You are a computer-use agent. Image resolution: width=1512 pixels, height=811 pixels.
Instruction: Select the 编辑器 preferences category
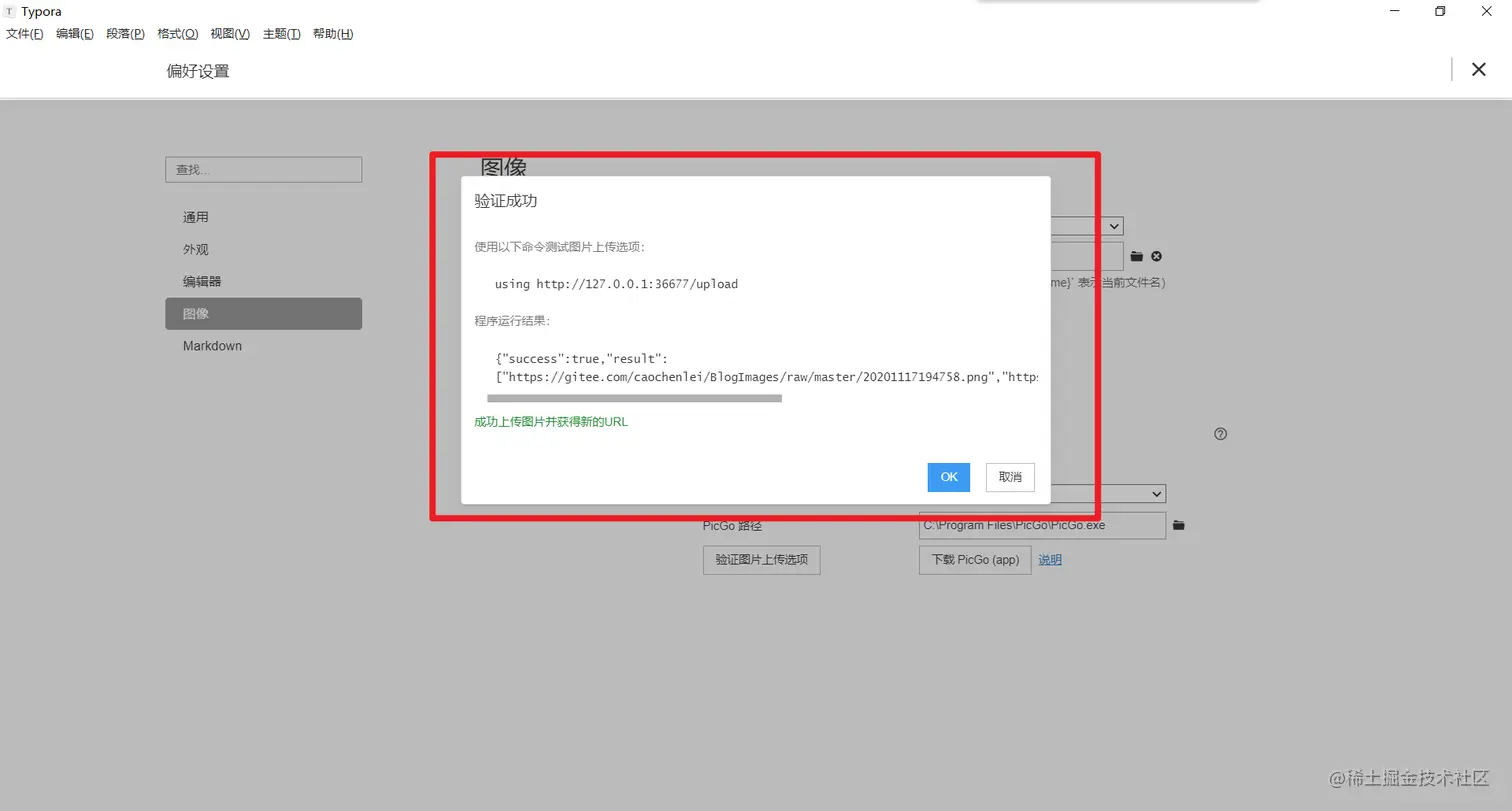click(x=263, y=281)
